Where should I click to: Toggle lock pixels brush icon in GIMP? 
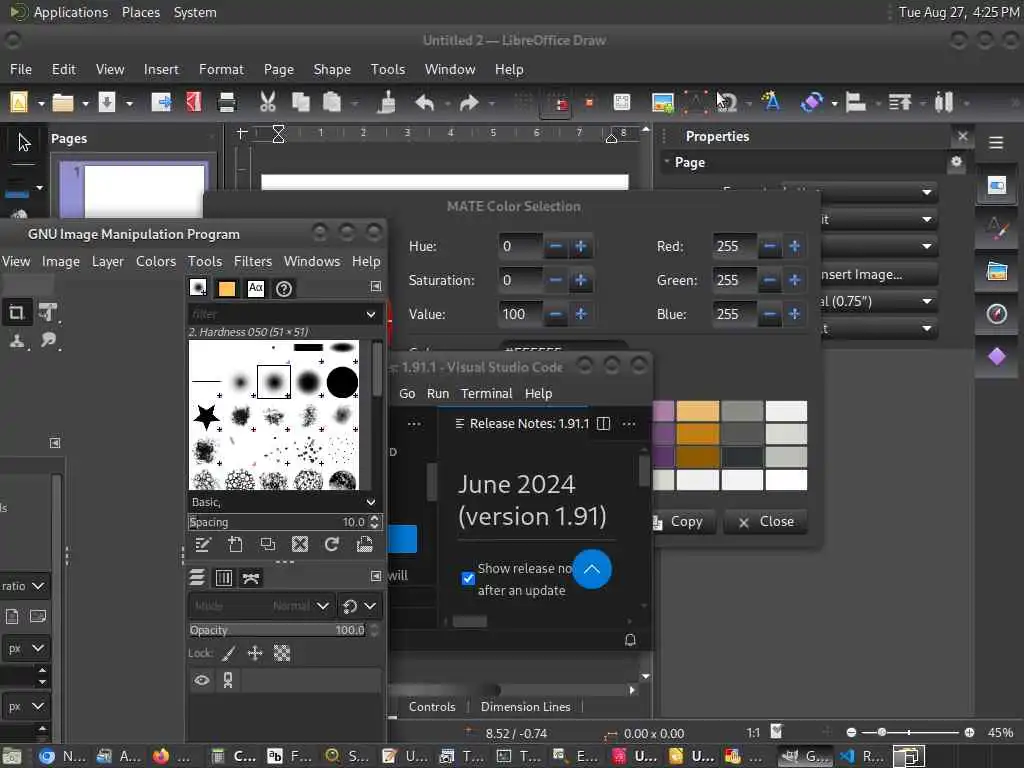(229, 653)
